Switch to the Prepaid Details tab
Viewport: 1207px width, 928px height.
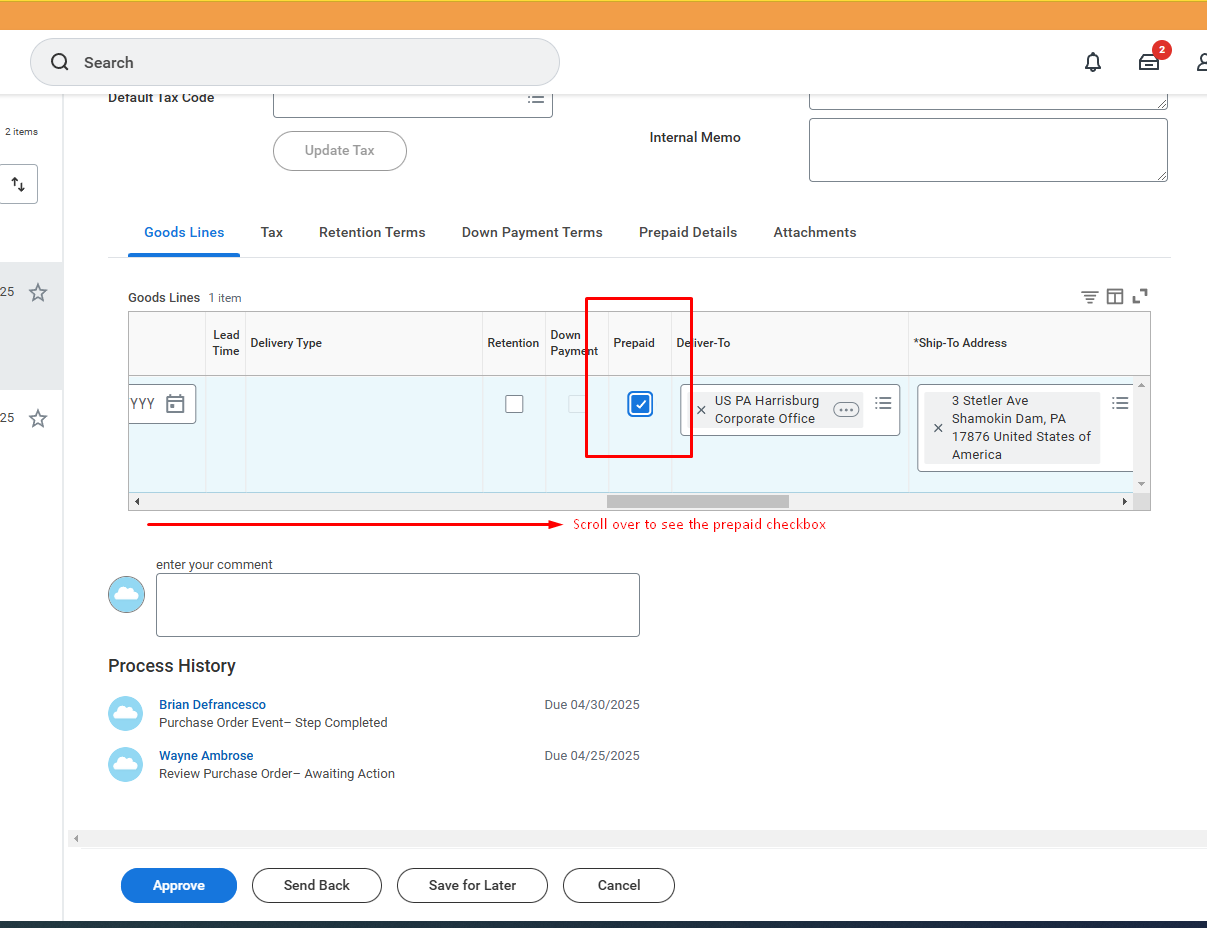click(687, 232)
